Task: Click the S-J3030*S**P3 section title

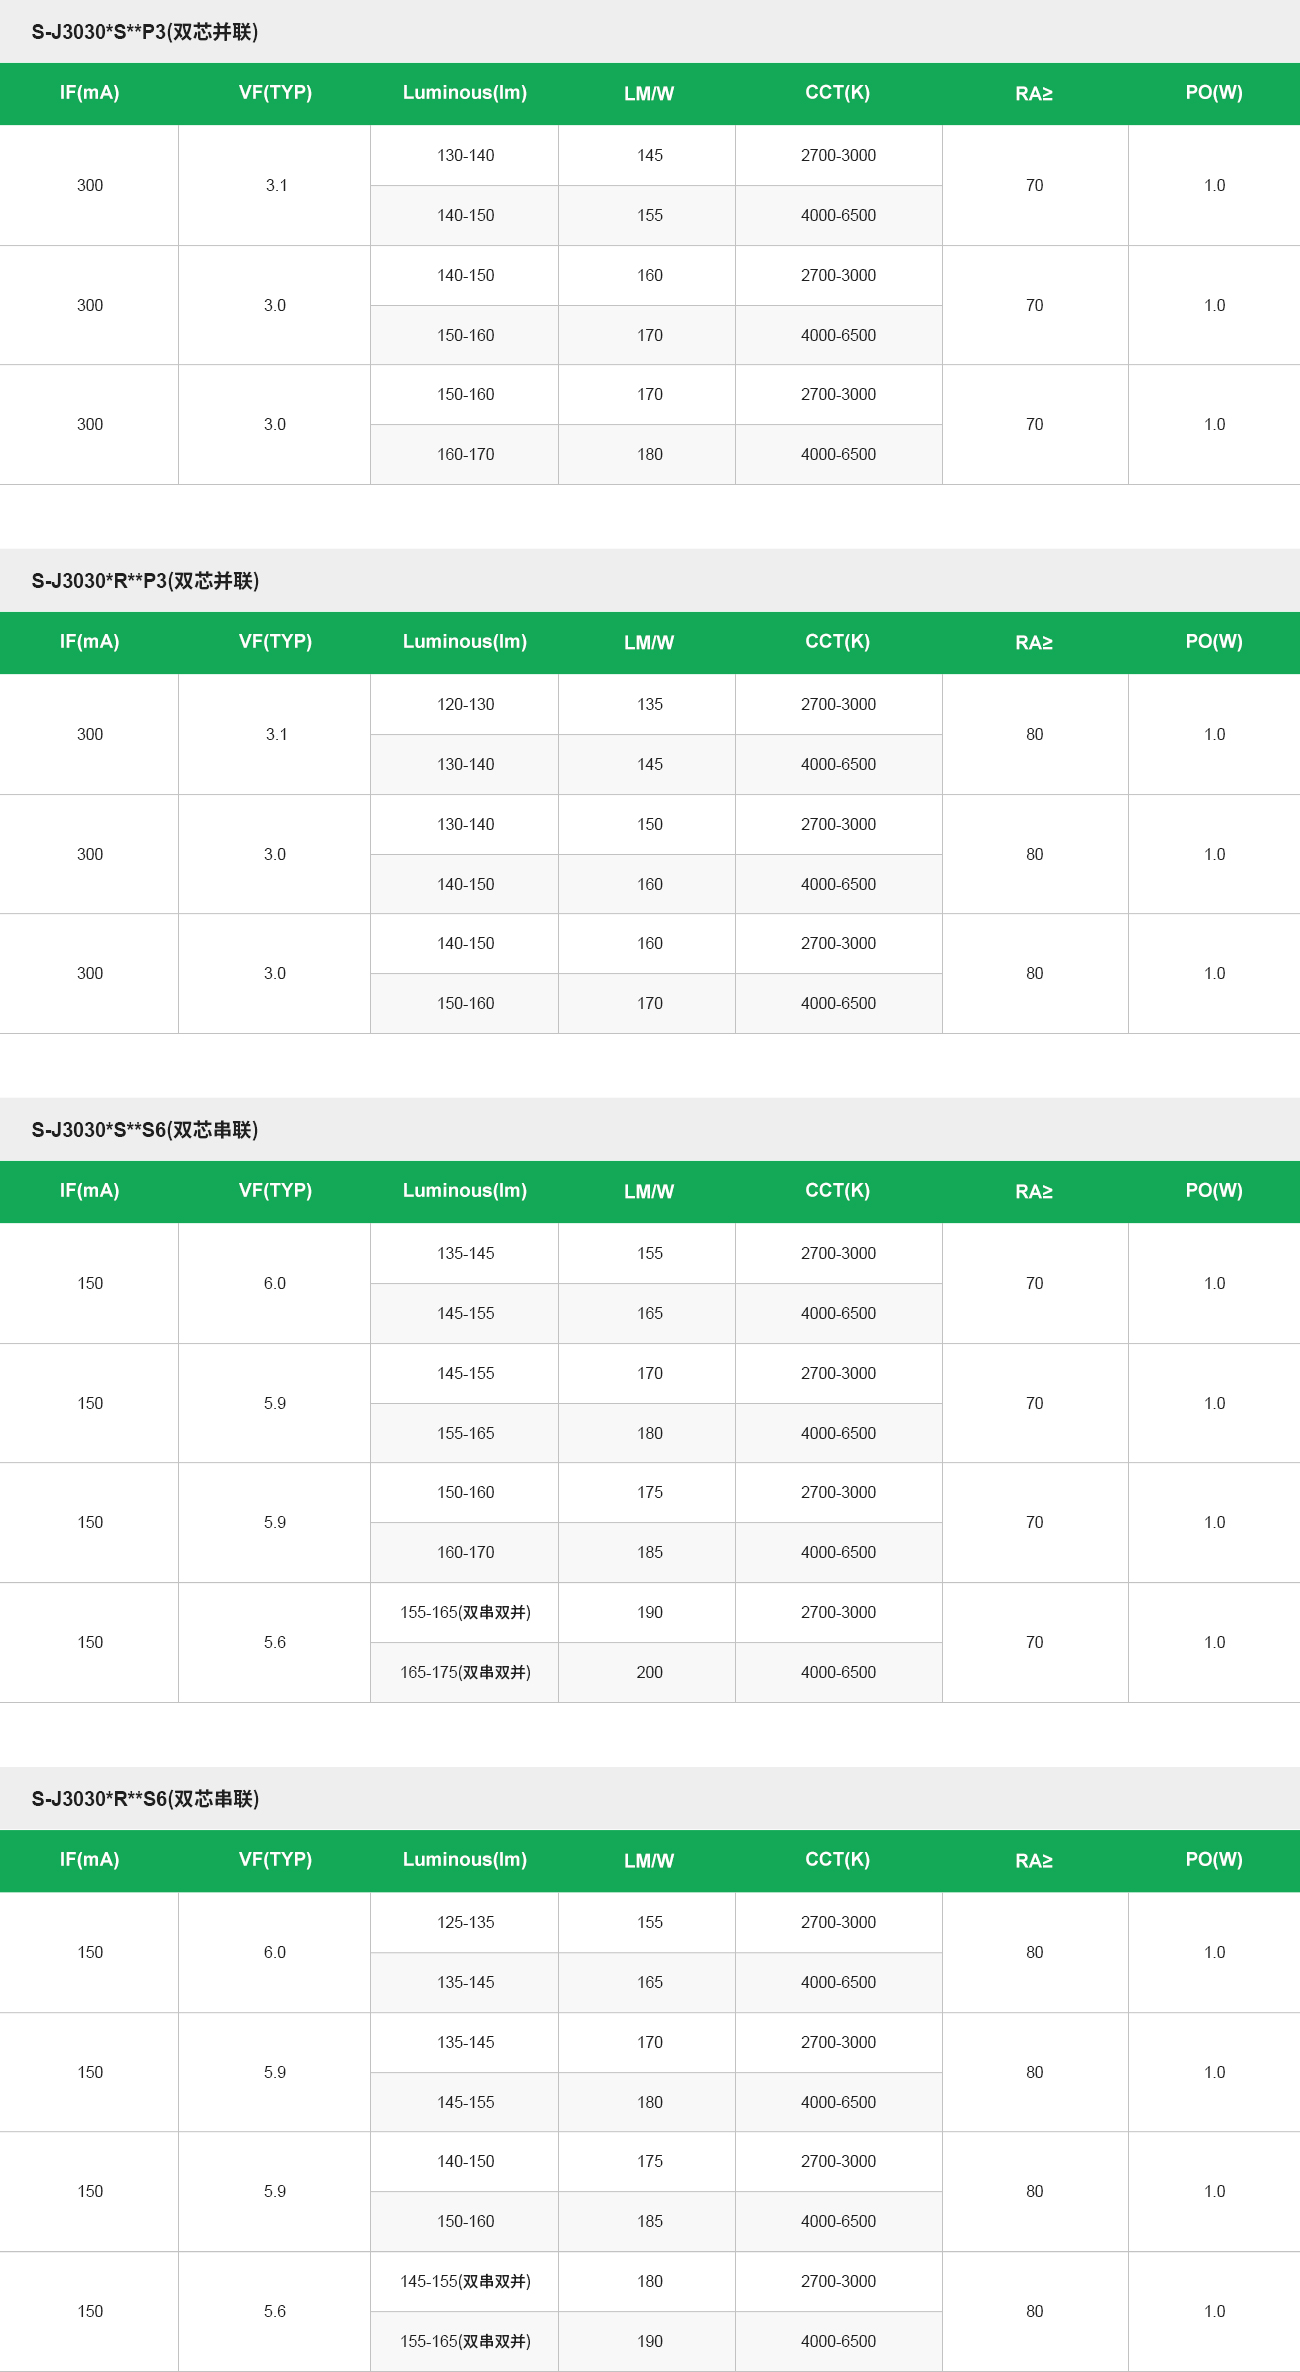Action: [x=145, y=32]
